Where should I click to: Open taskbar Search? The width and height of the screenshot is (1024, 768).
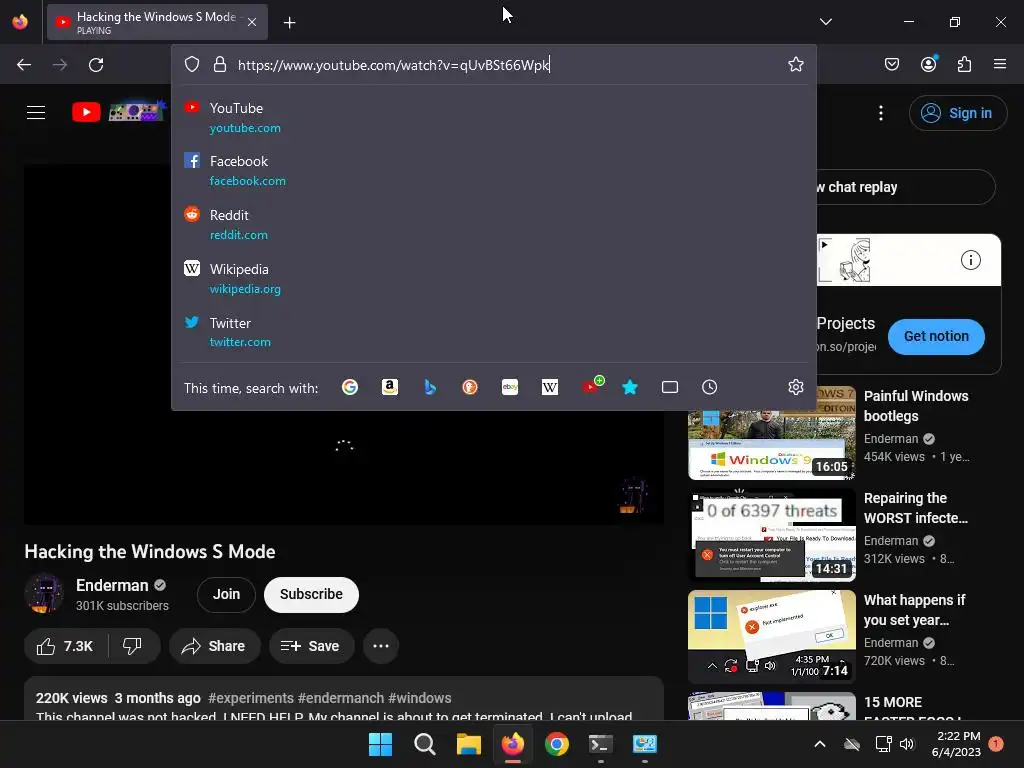(x=424, y=744)
